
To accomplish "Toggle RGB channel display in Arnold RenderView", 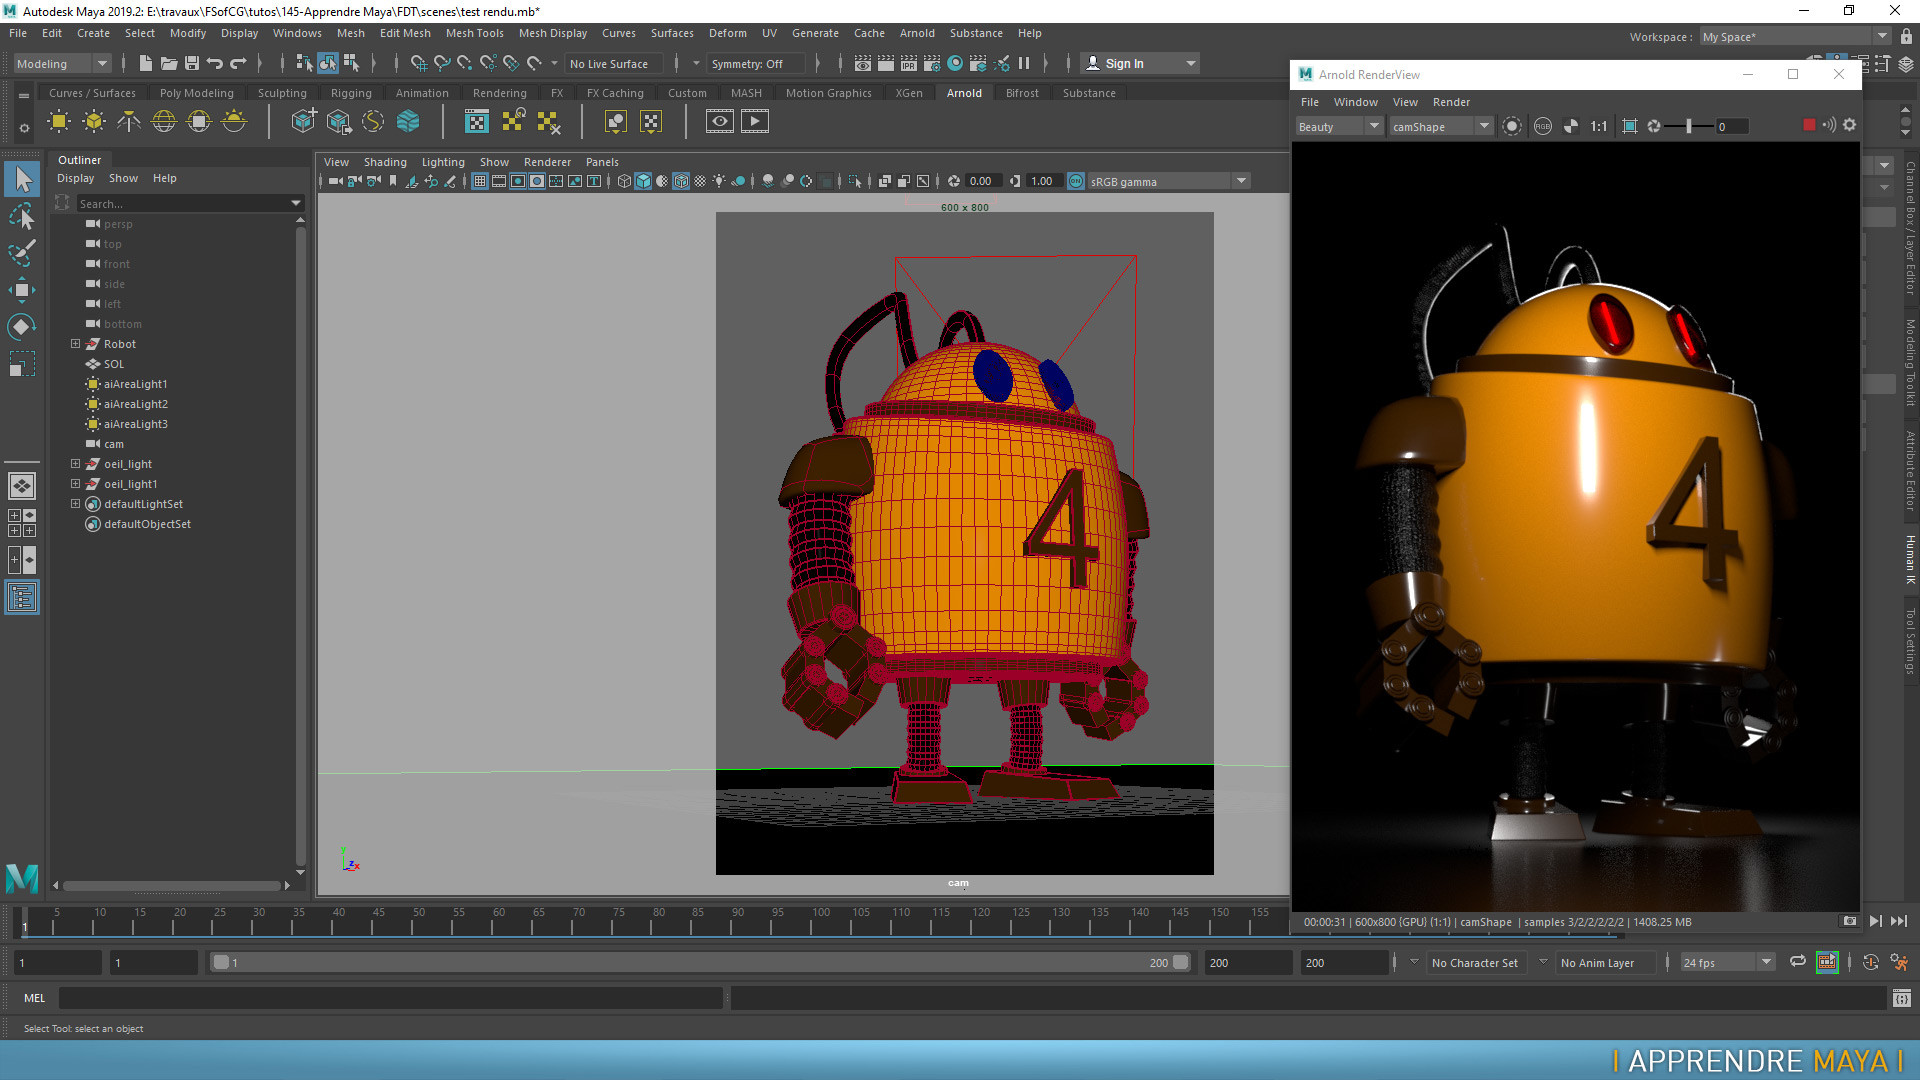I will point(1543,126).
